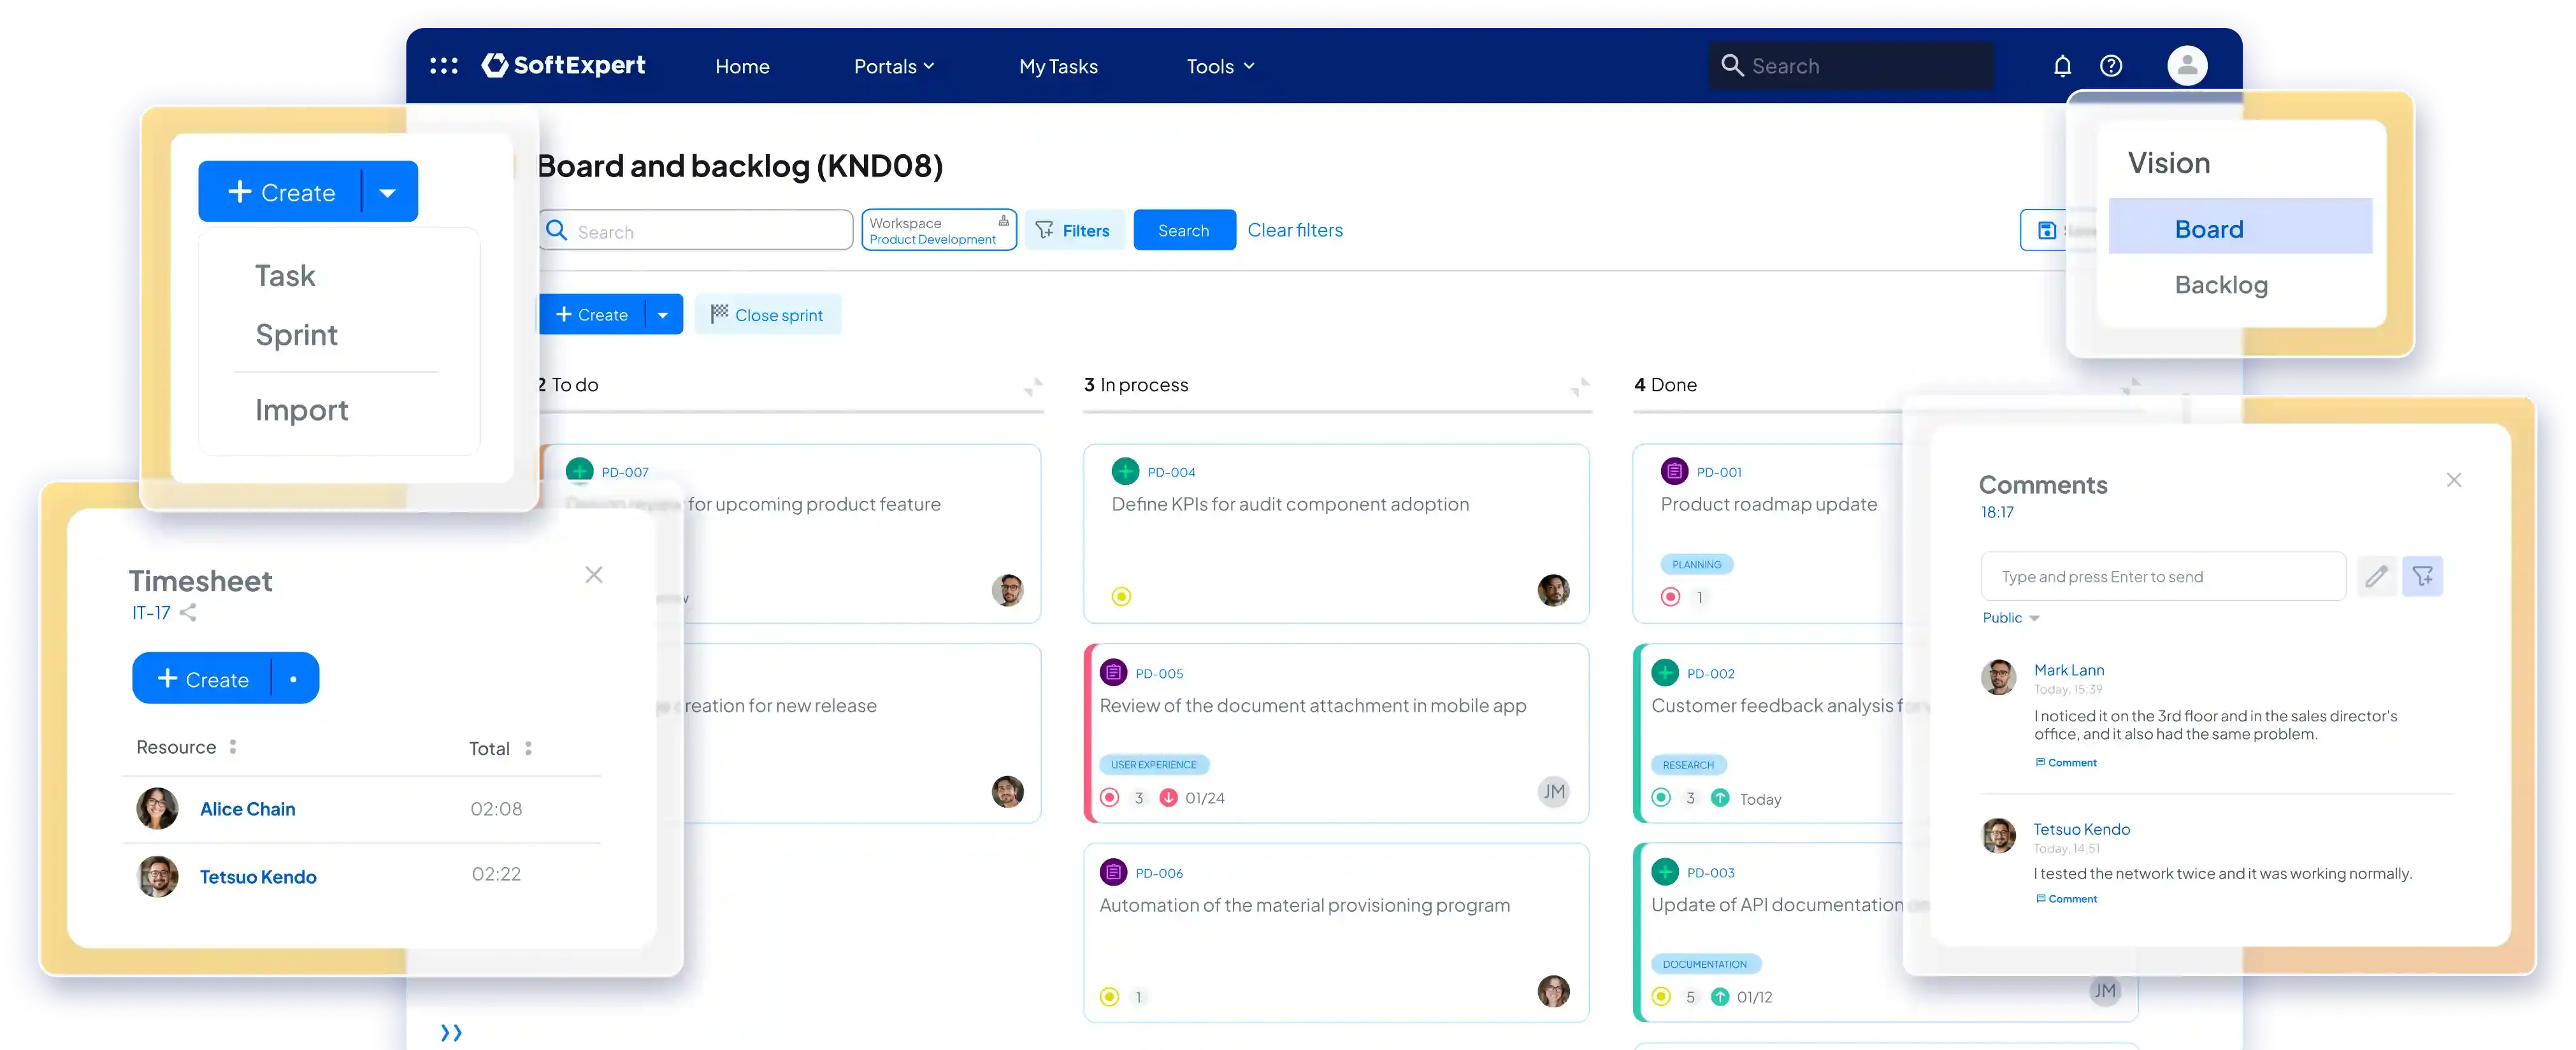
Task: Open the user profile avatar
Action: point(2187,66)
